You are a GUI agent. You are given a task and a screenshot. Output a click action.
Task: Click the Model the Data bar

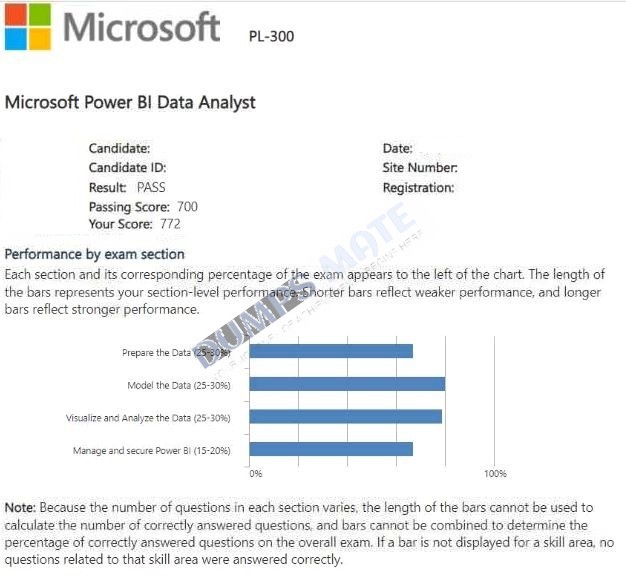pyautogui.click(x=347, y=384)
